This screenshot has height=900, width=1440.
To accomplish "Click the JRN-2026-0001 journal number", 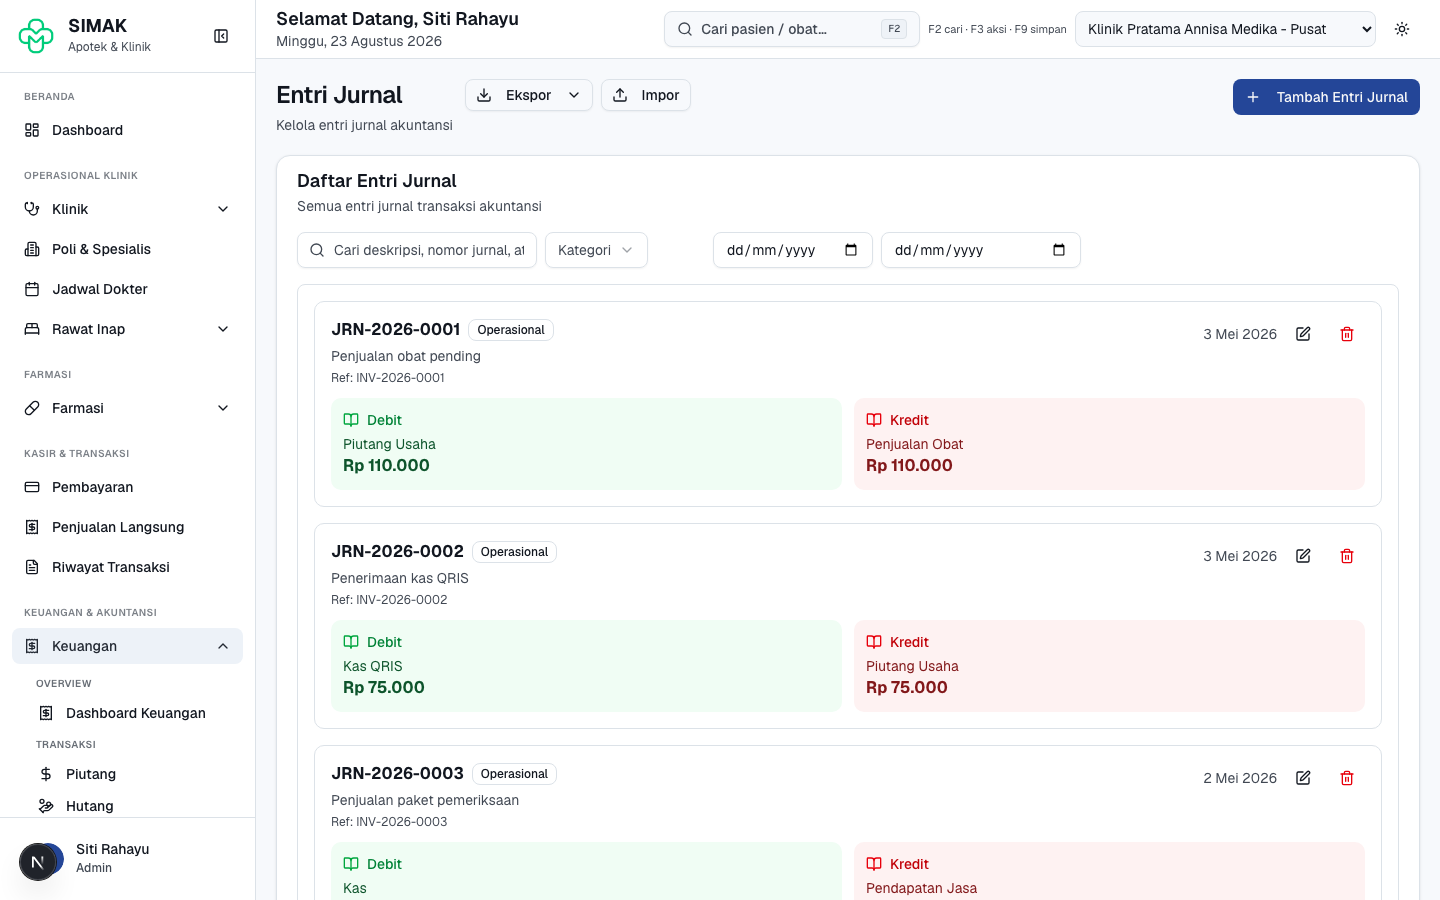I will pyautogui.click(x=395, y=329).
